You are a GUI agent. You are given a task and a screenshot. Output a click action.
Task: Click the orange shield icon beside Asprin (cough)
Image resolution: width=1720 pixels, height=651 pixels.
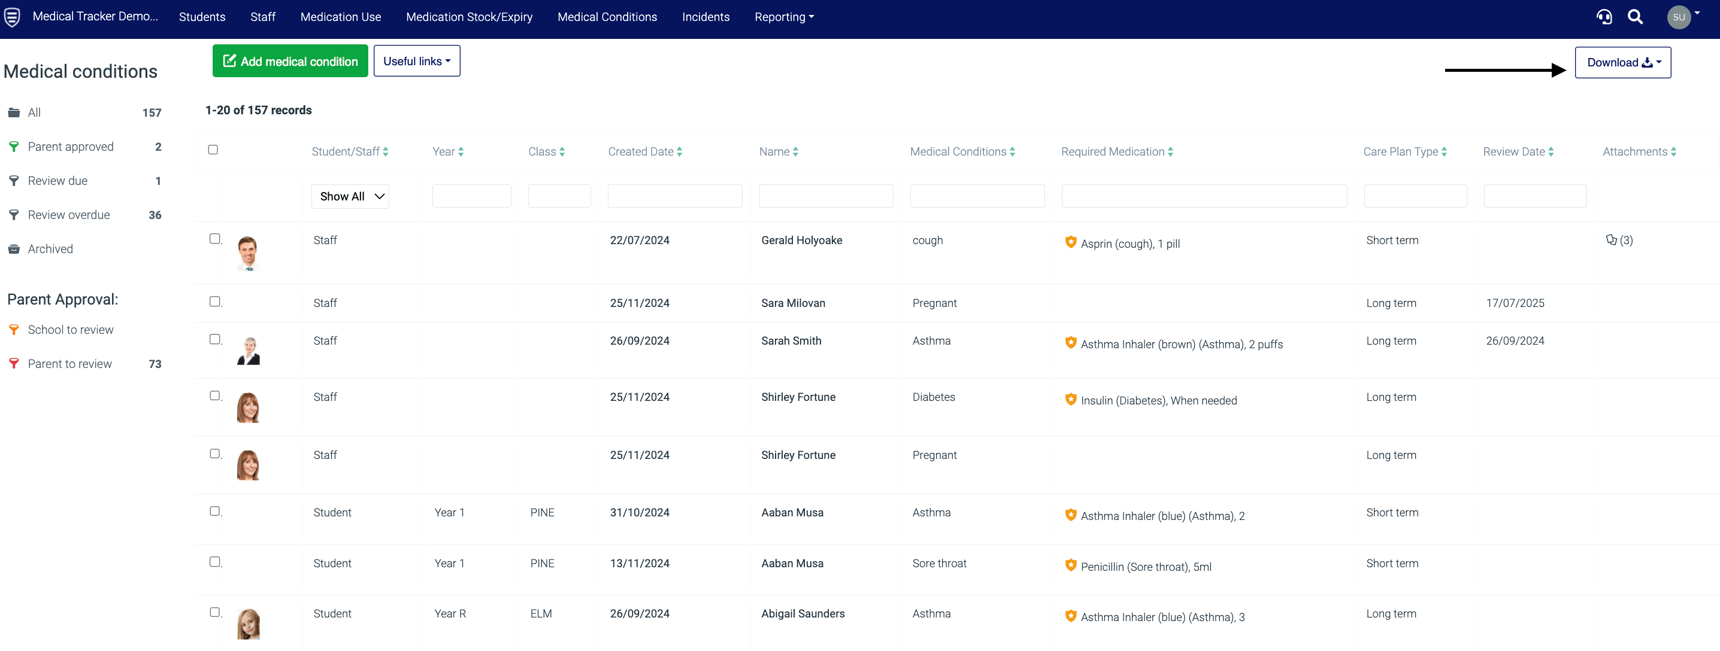pos(1070,242)
